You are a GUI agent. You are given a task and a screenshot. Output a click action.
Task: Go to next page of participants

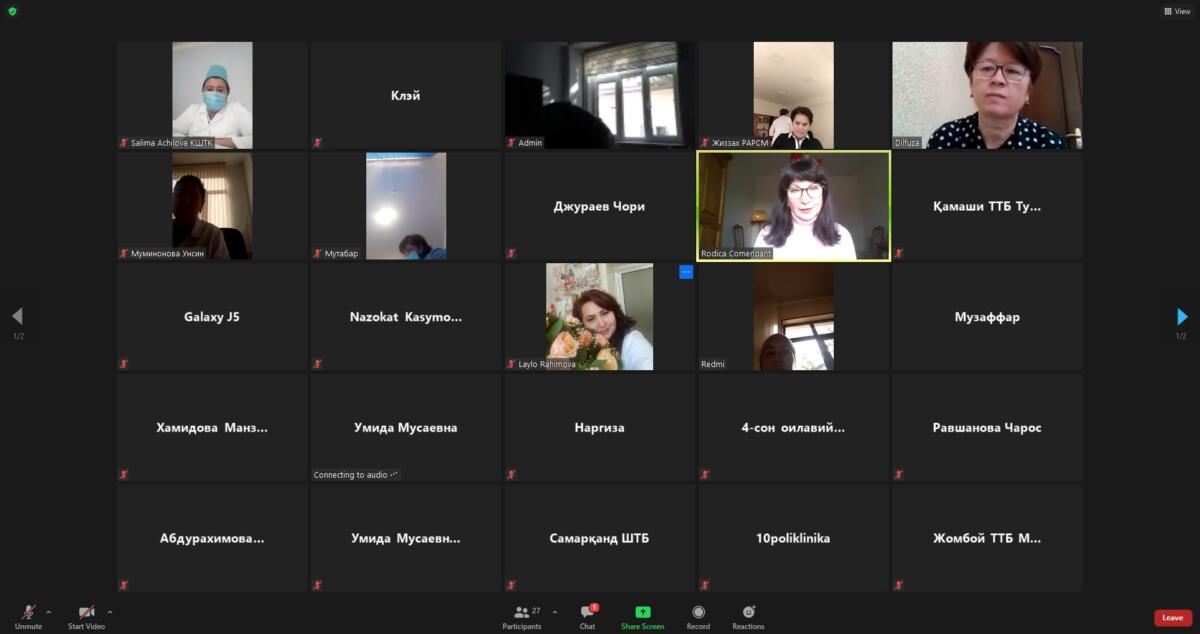[x=1182, y=317]
